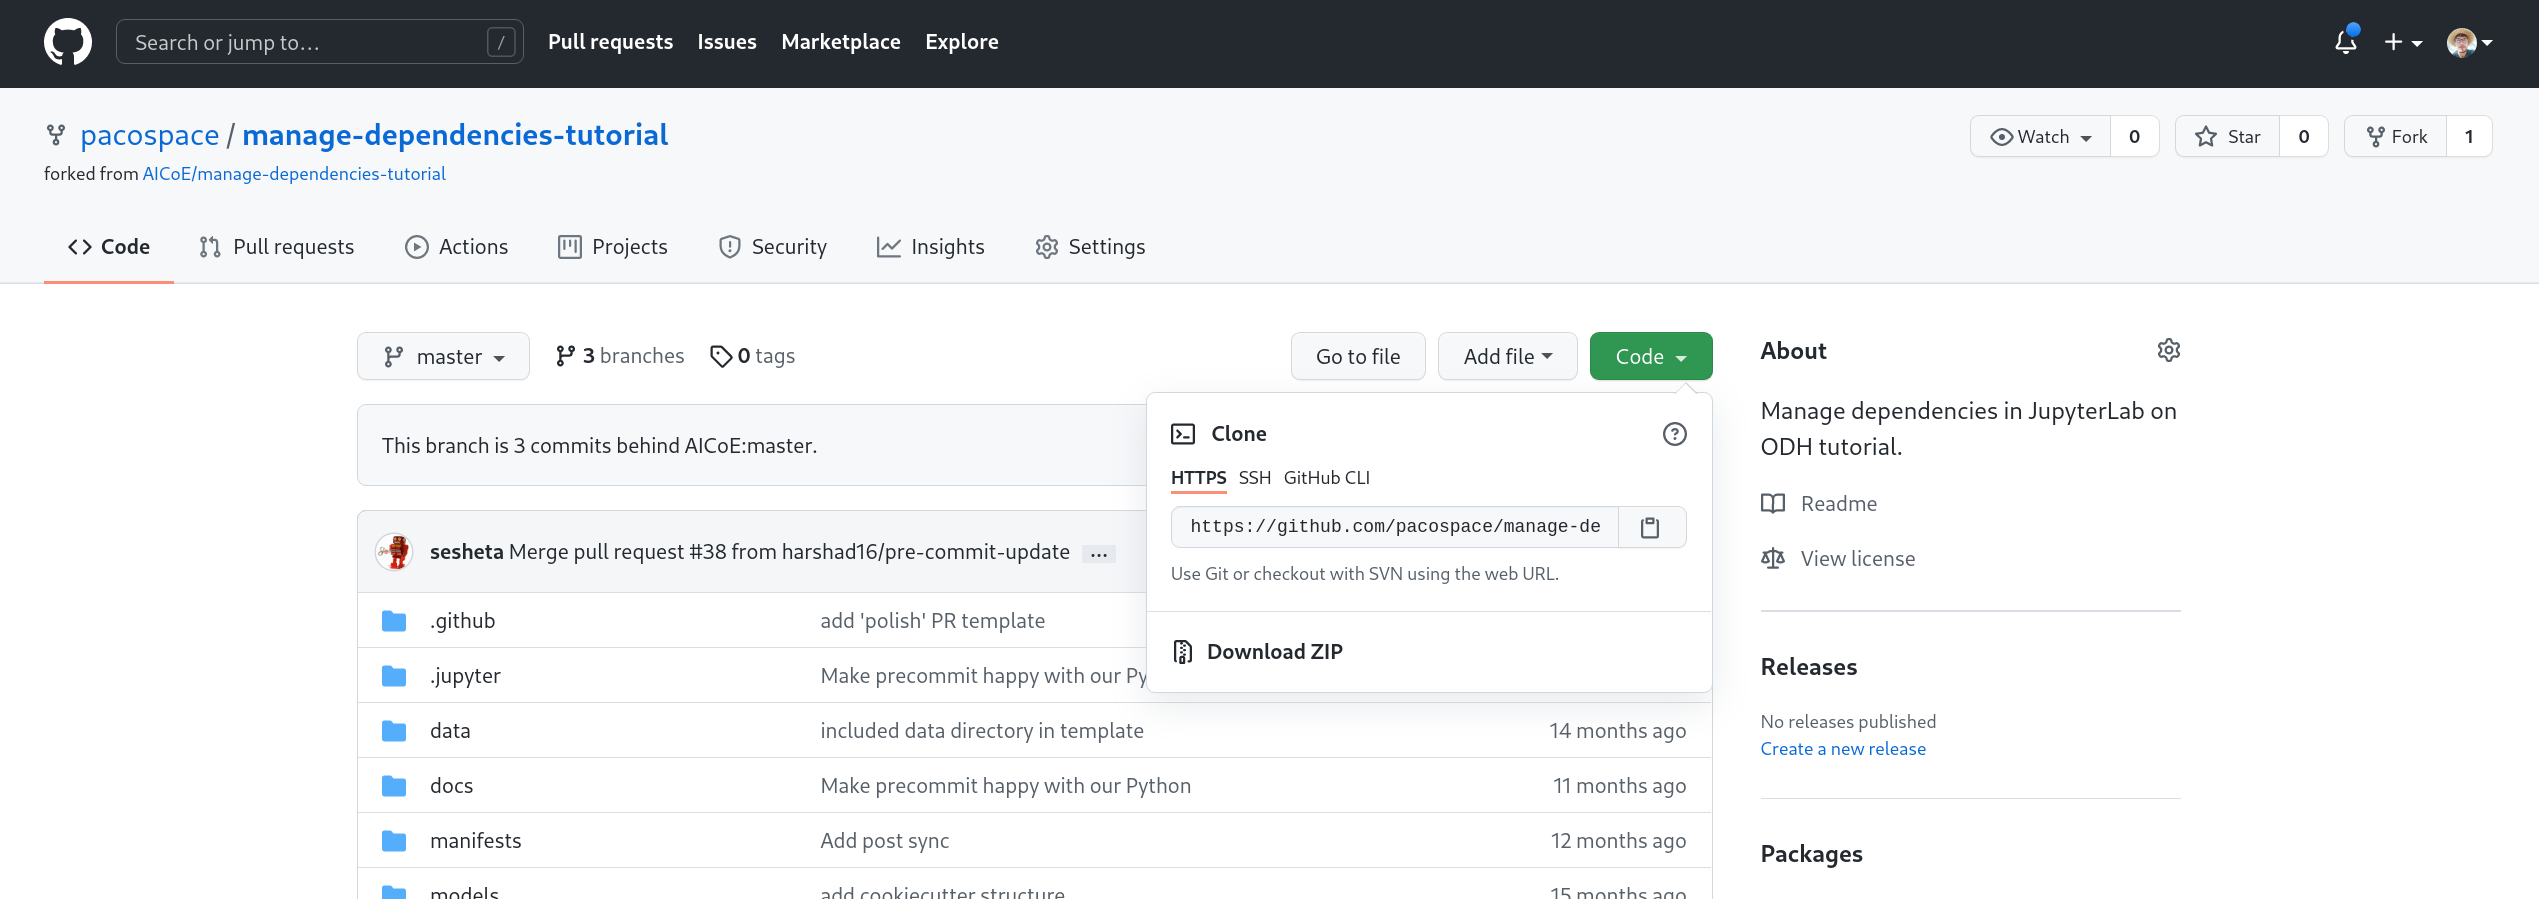The image size is (2539, 899).
Task: Switch to the Actions tab
Action: [x=456, y=247]
